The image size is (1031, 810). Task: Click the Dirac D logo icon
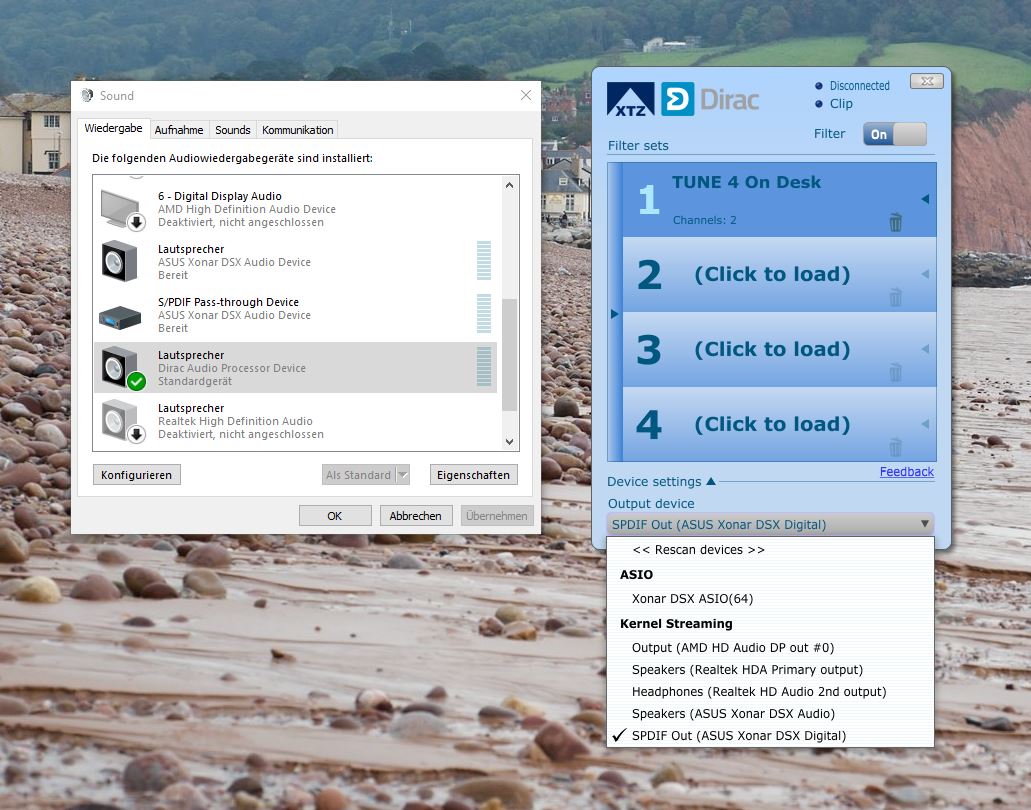click(x=677, y=99)
